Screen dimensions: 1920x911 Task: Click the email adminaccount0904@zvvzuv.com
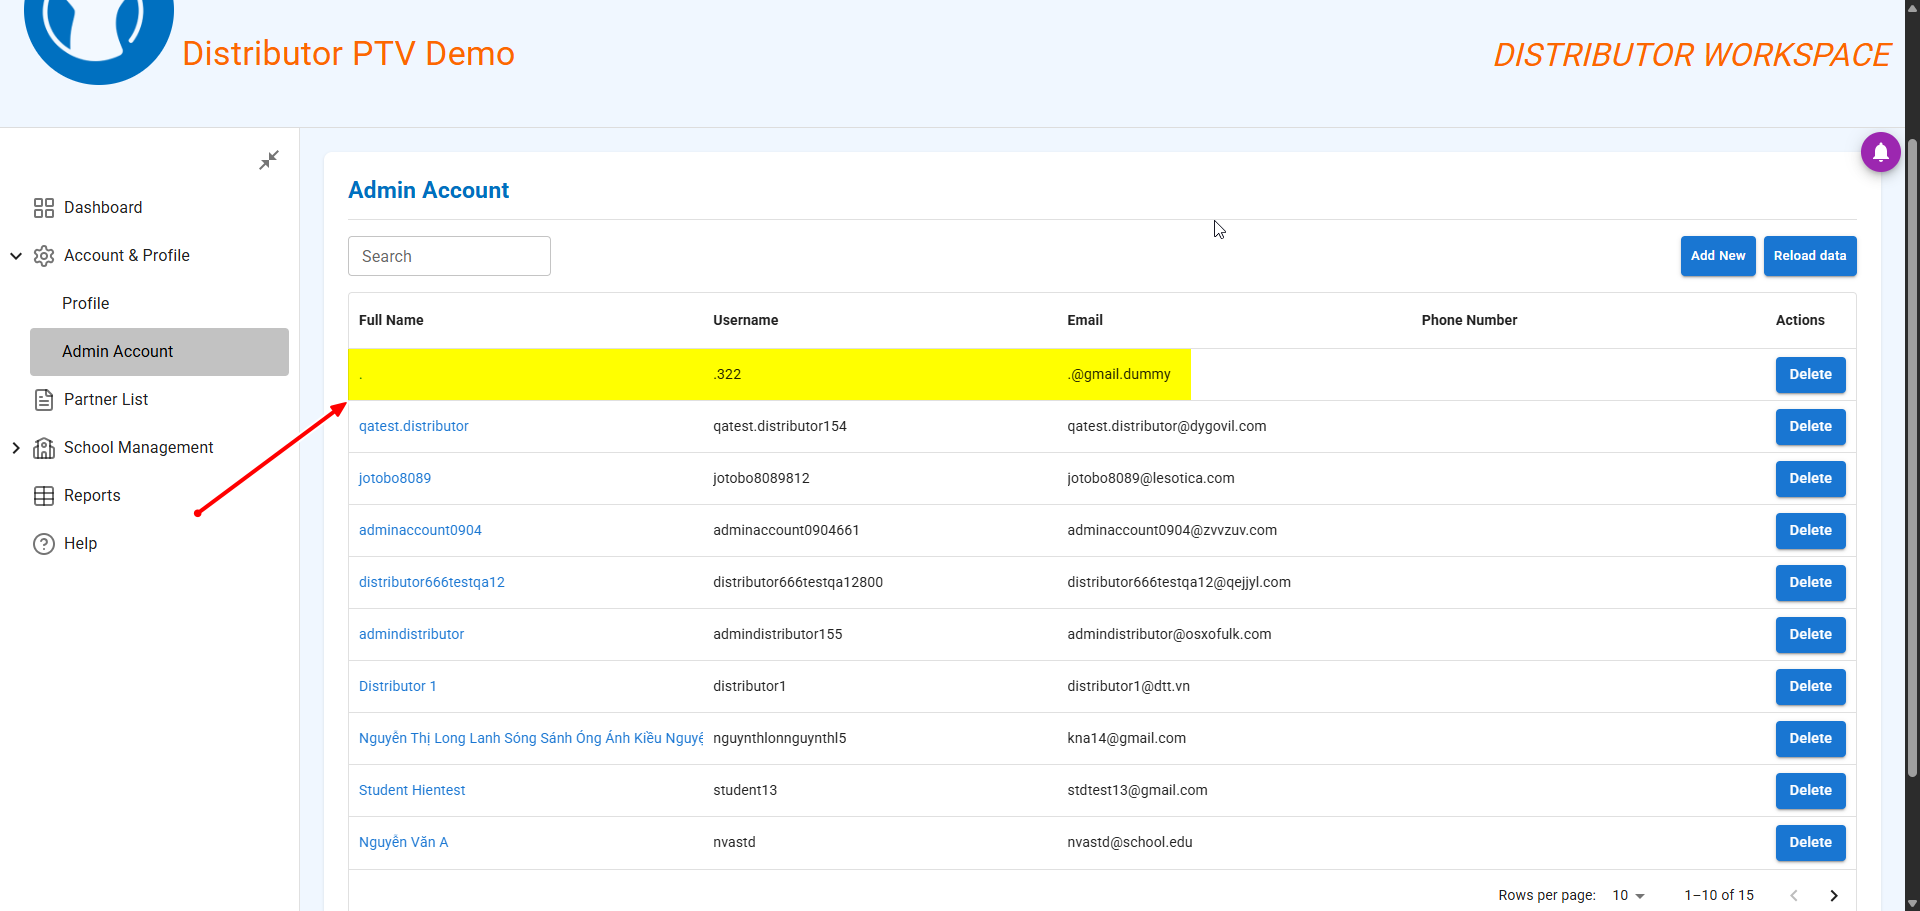[1171, 530]
